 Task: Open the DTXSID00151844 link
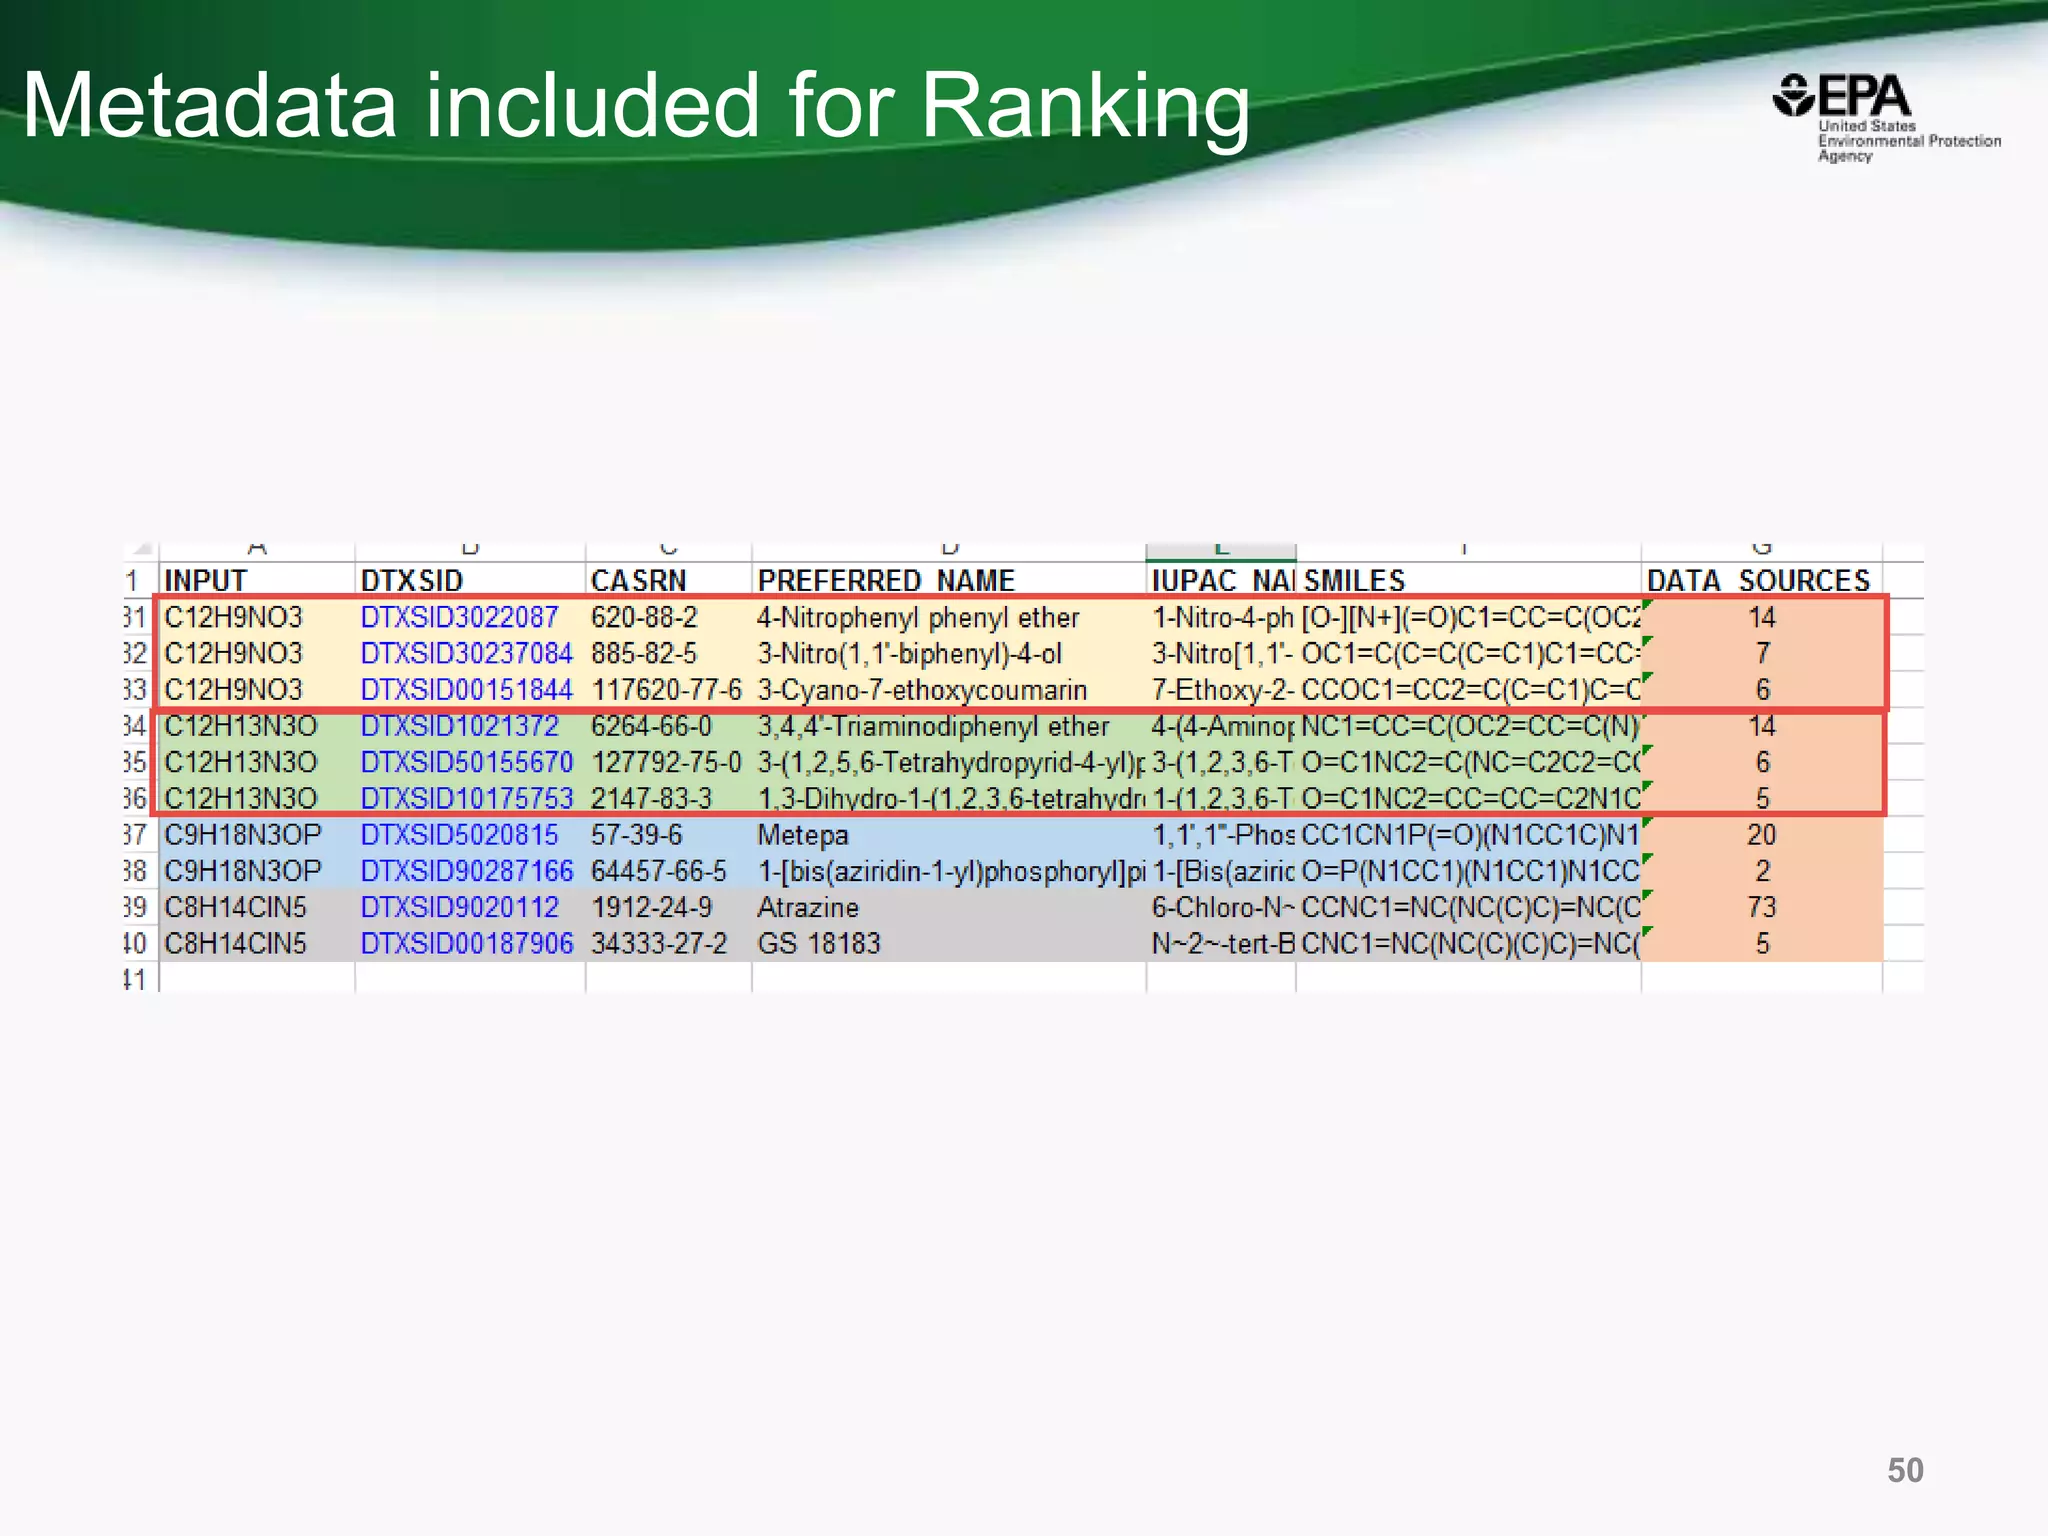point(466,690)
